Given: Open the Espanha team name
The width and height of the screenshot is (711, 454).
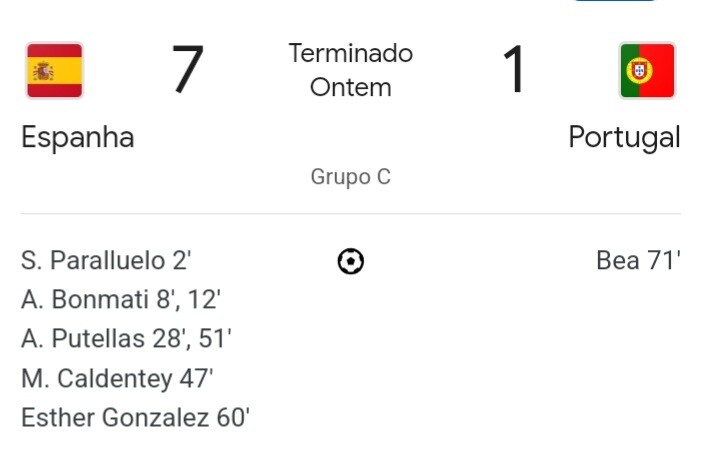Looking at the screenshot, I should pos(78,137).
